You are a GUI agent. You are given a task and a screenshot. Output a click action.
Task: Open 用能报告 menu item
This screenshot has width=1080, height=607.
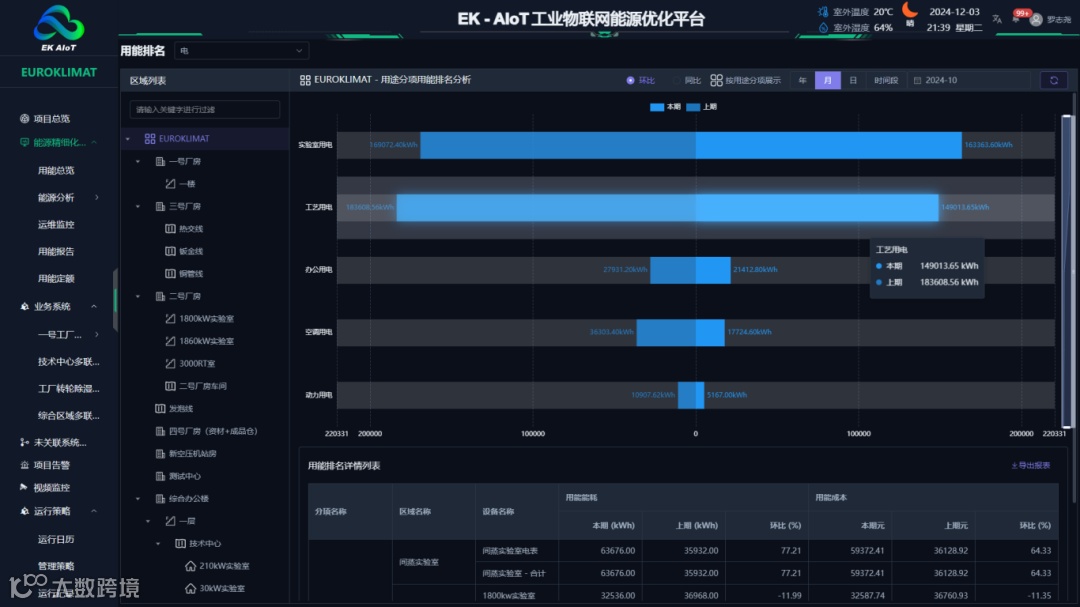(56, 251)
